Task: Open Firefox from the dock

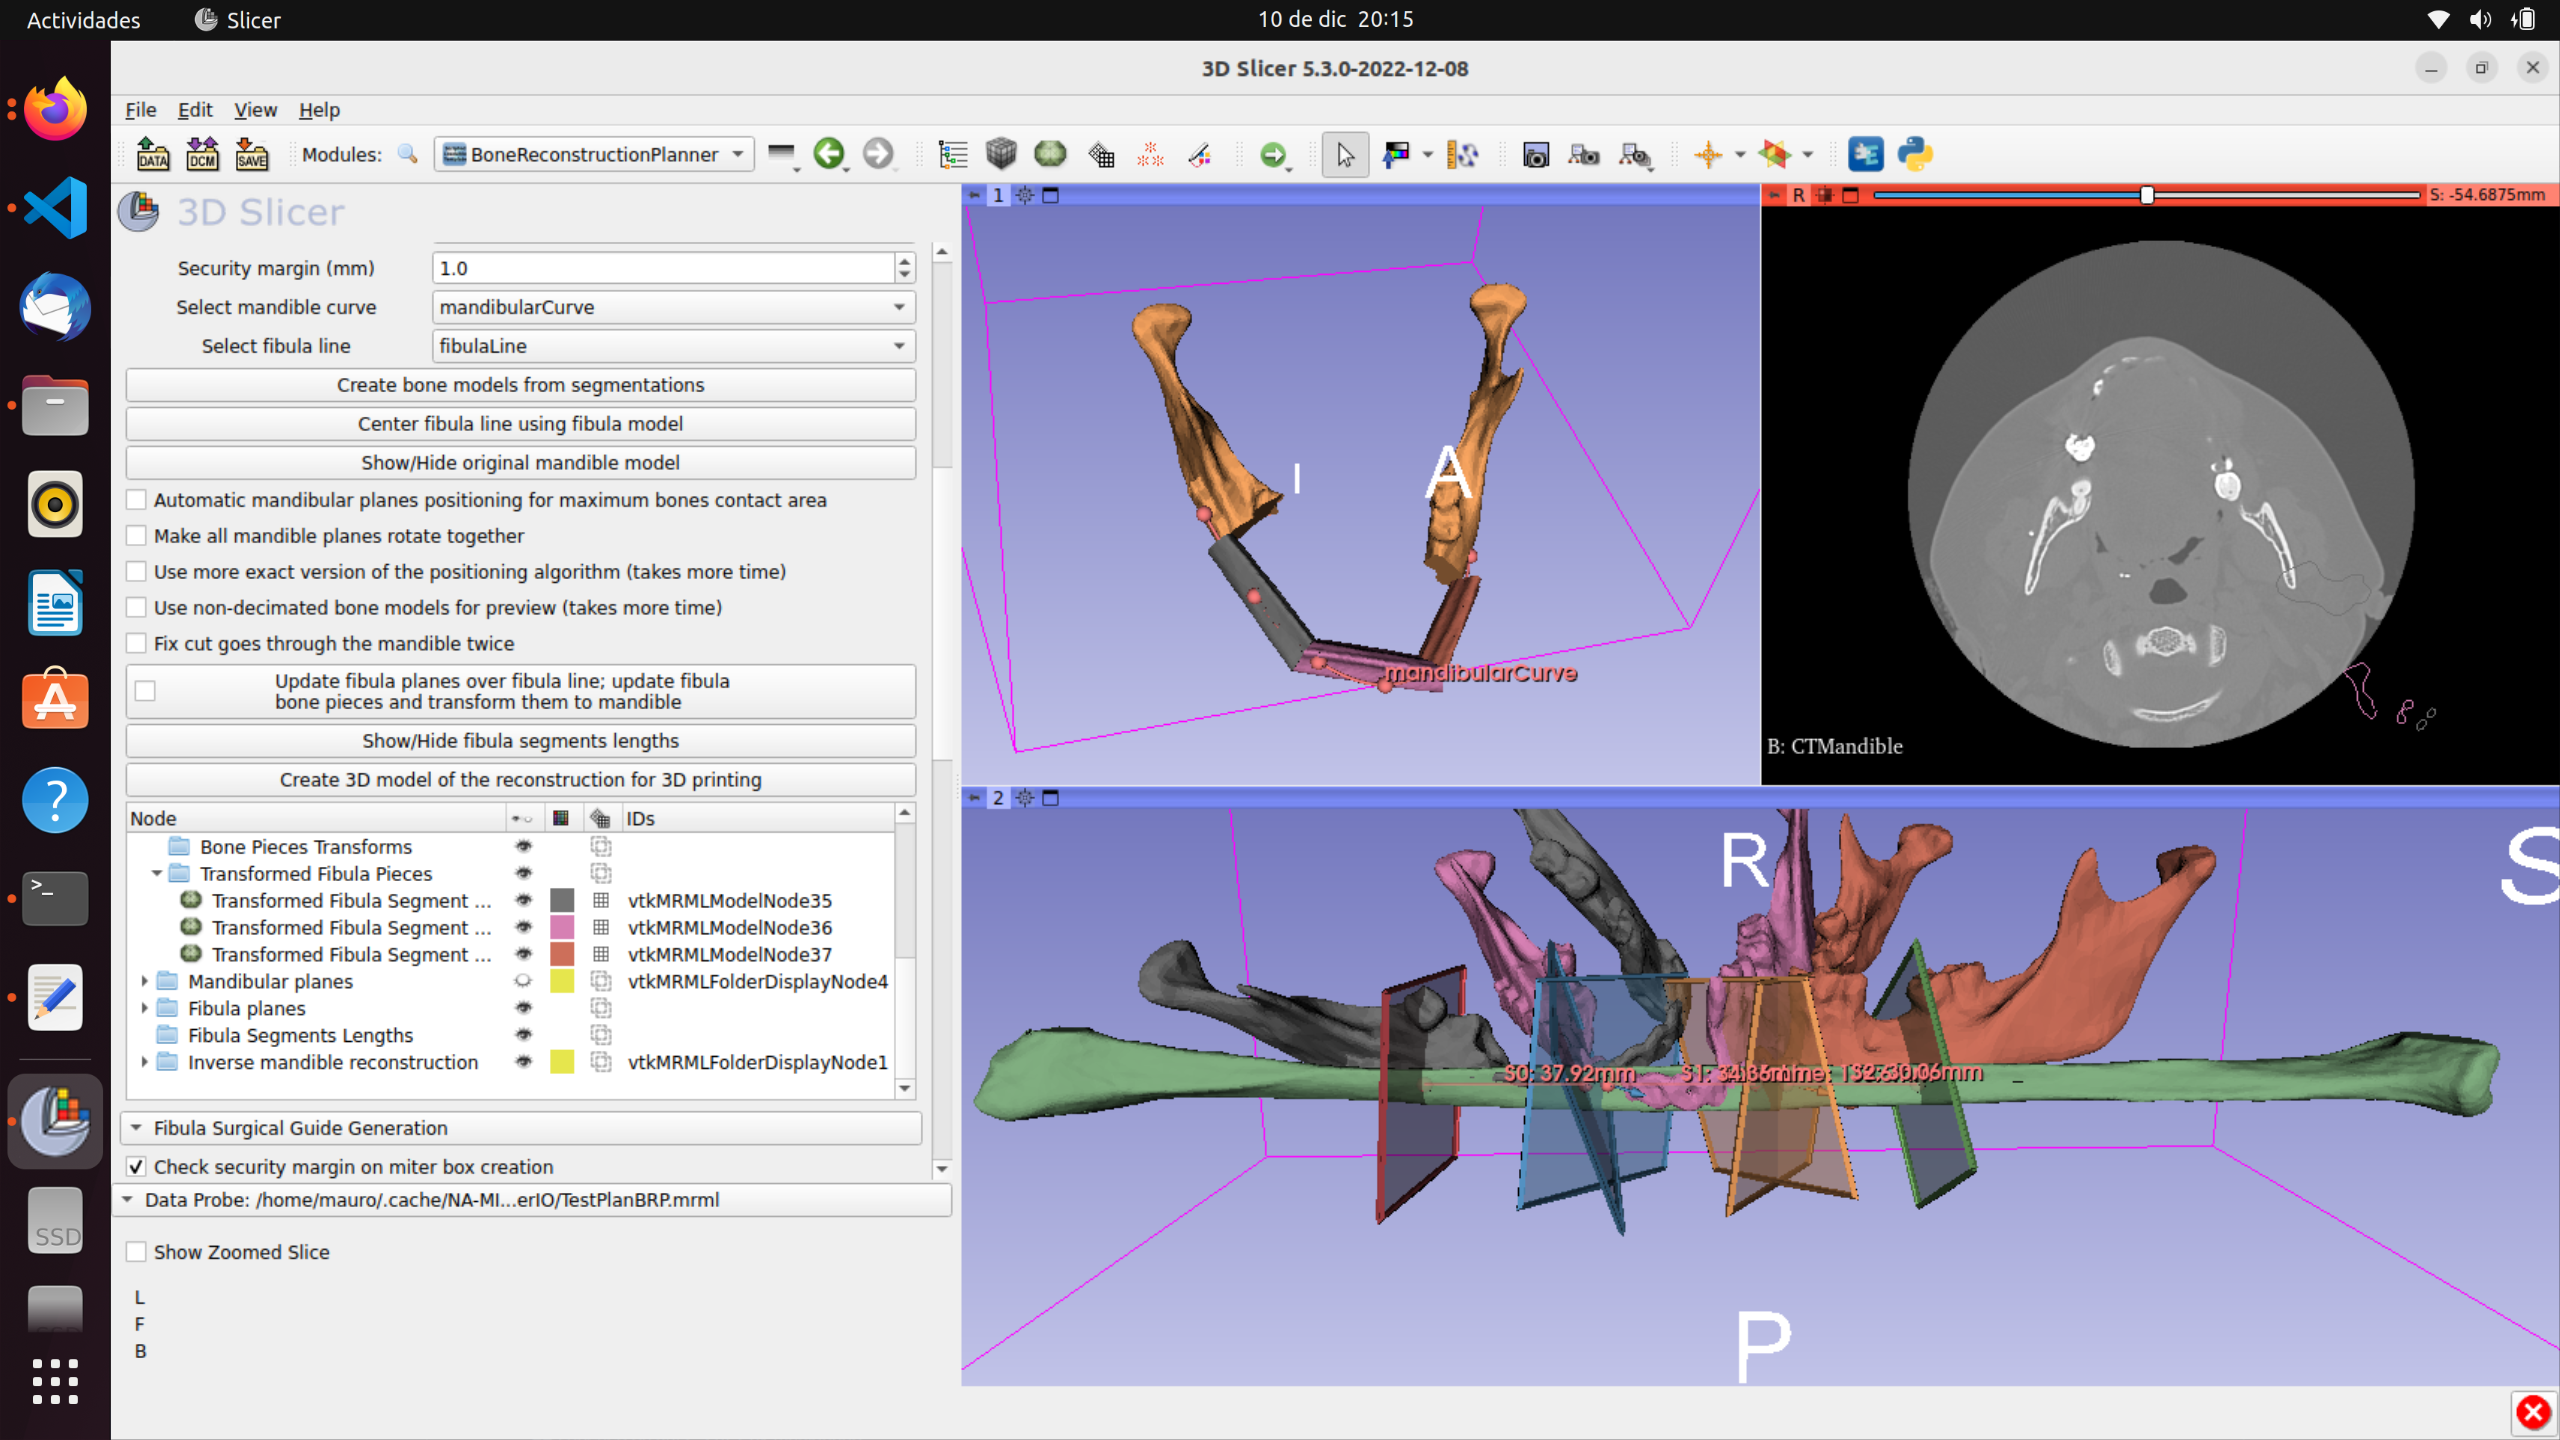Action: click(x=55, y=109)
